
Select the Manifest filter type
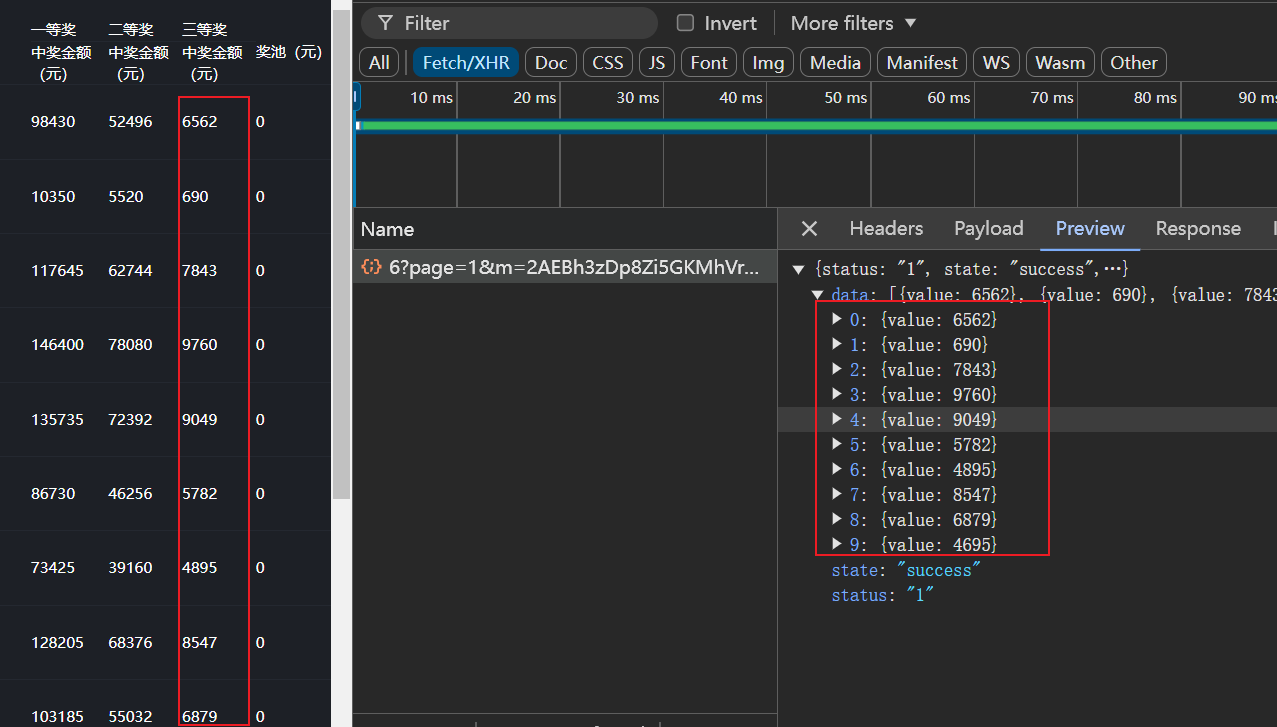point(922,62)
